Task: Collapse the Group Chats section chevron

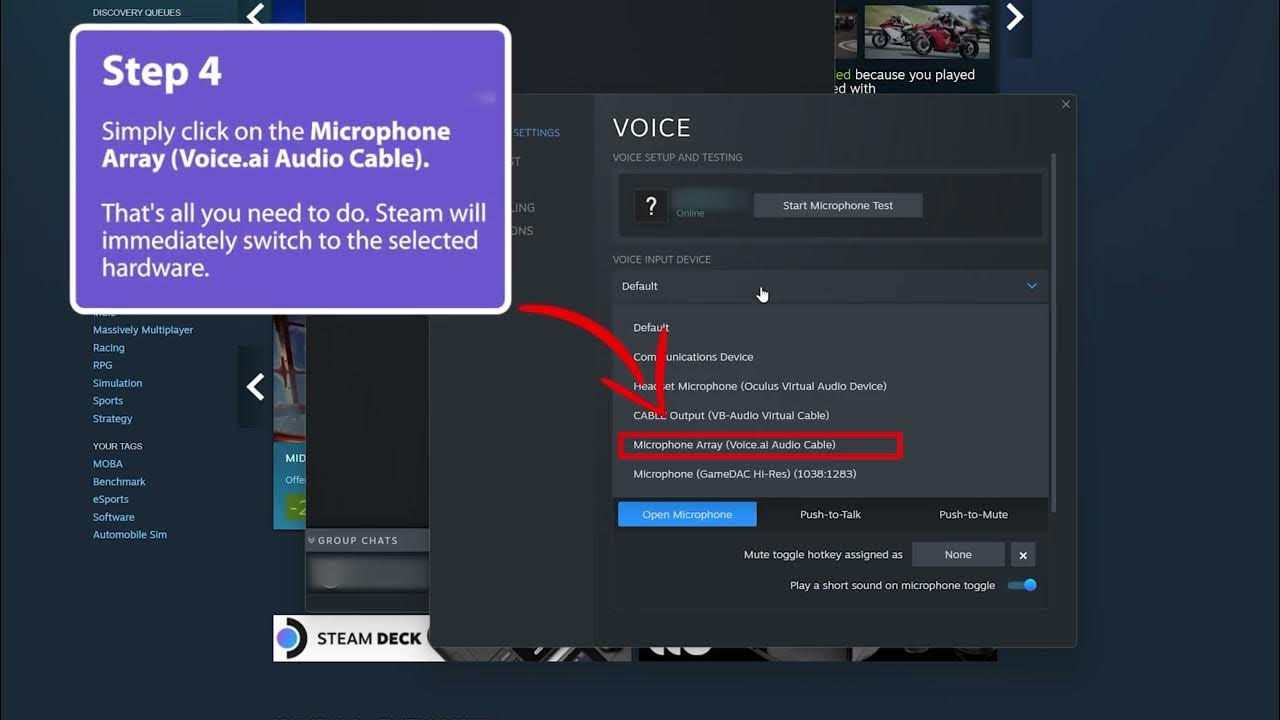Action: [x=311, y=540]
